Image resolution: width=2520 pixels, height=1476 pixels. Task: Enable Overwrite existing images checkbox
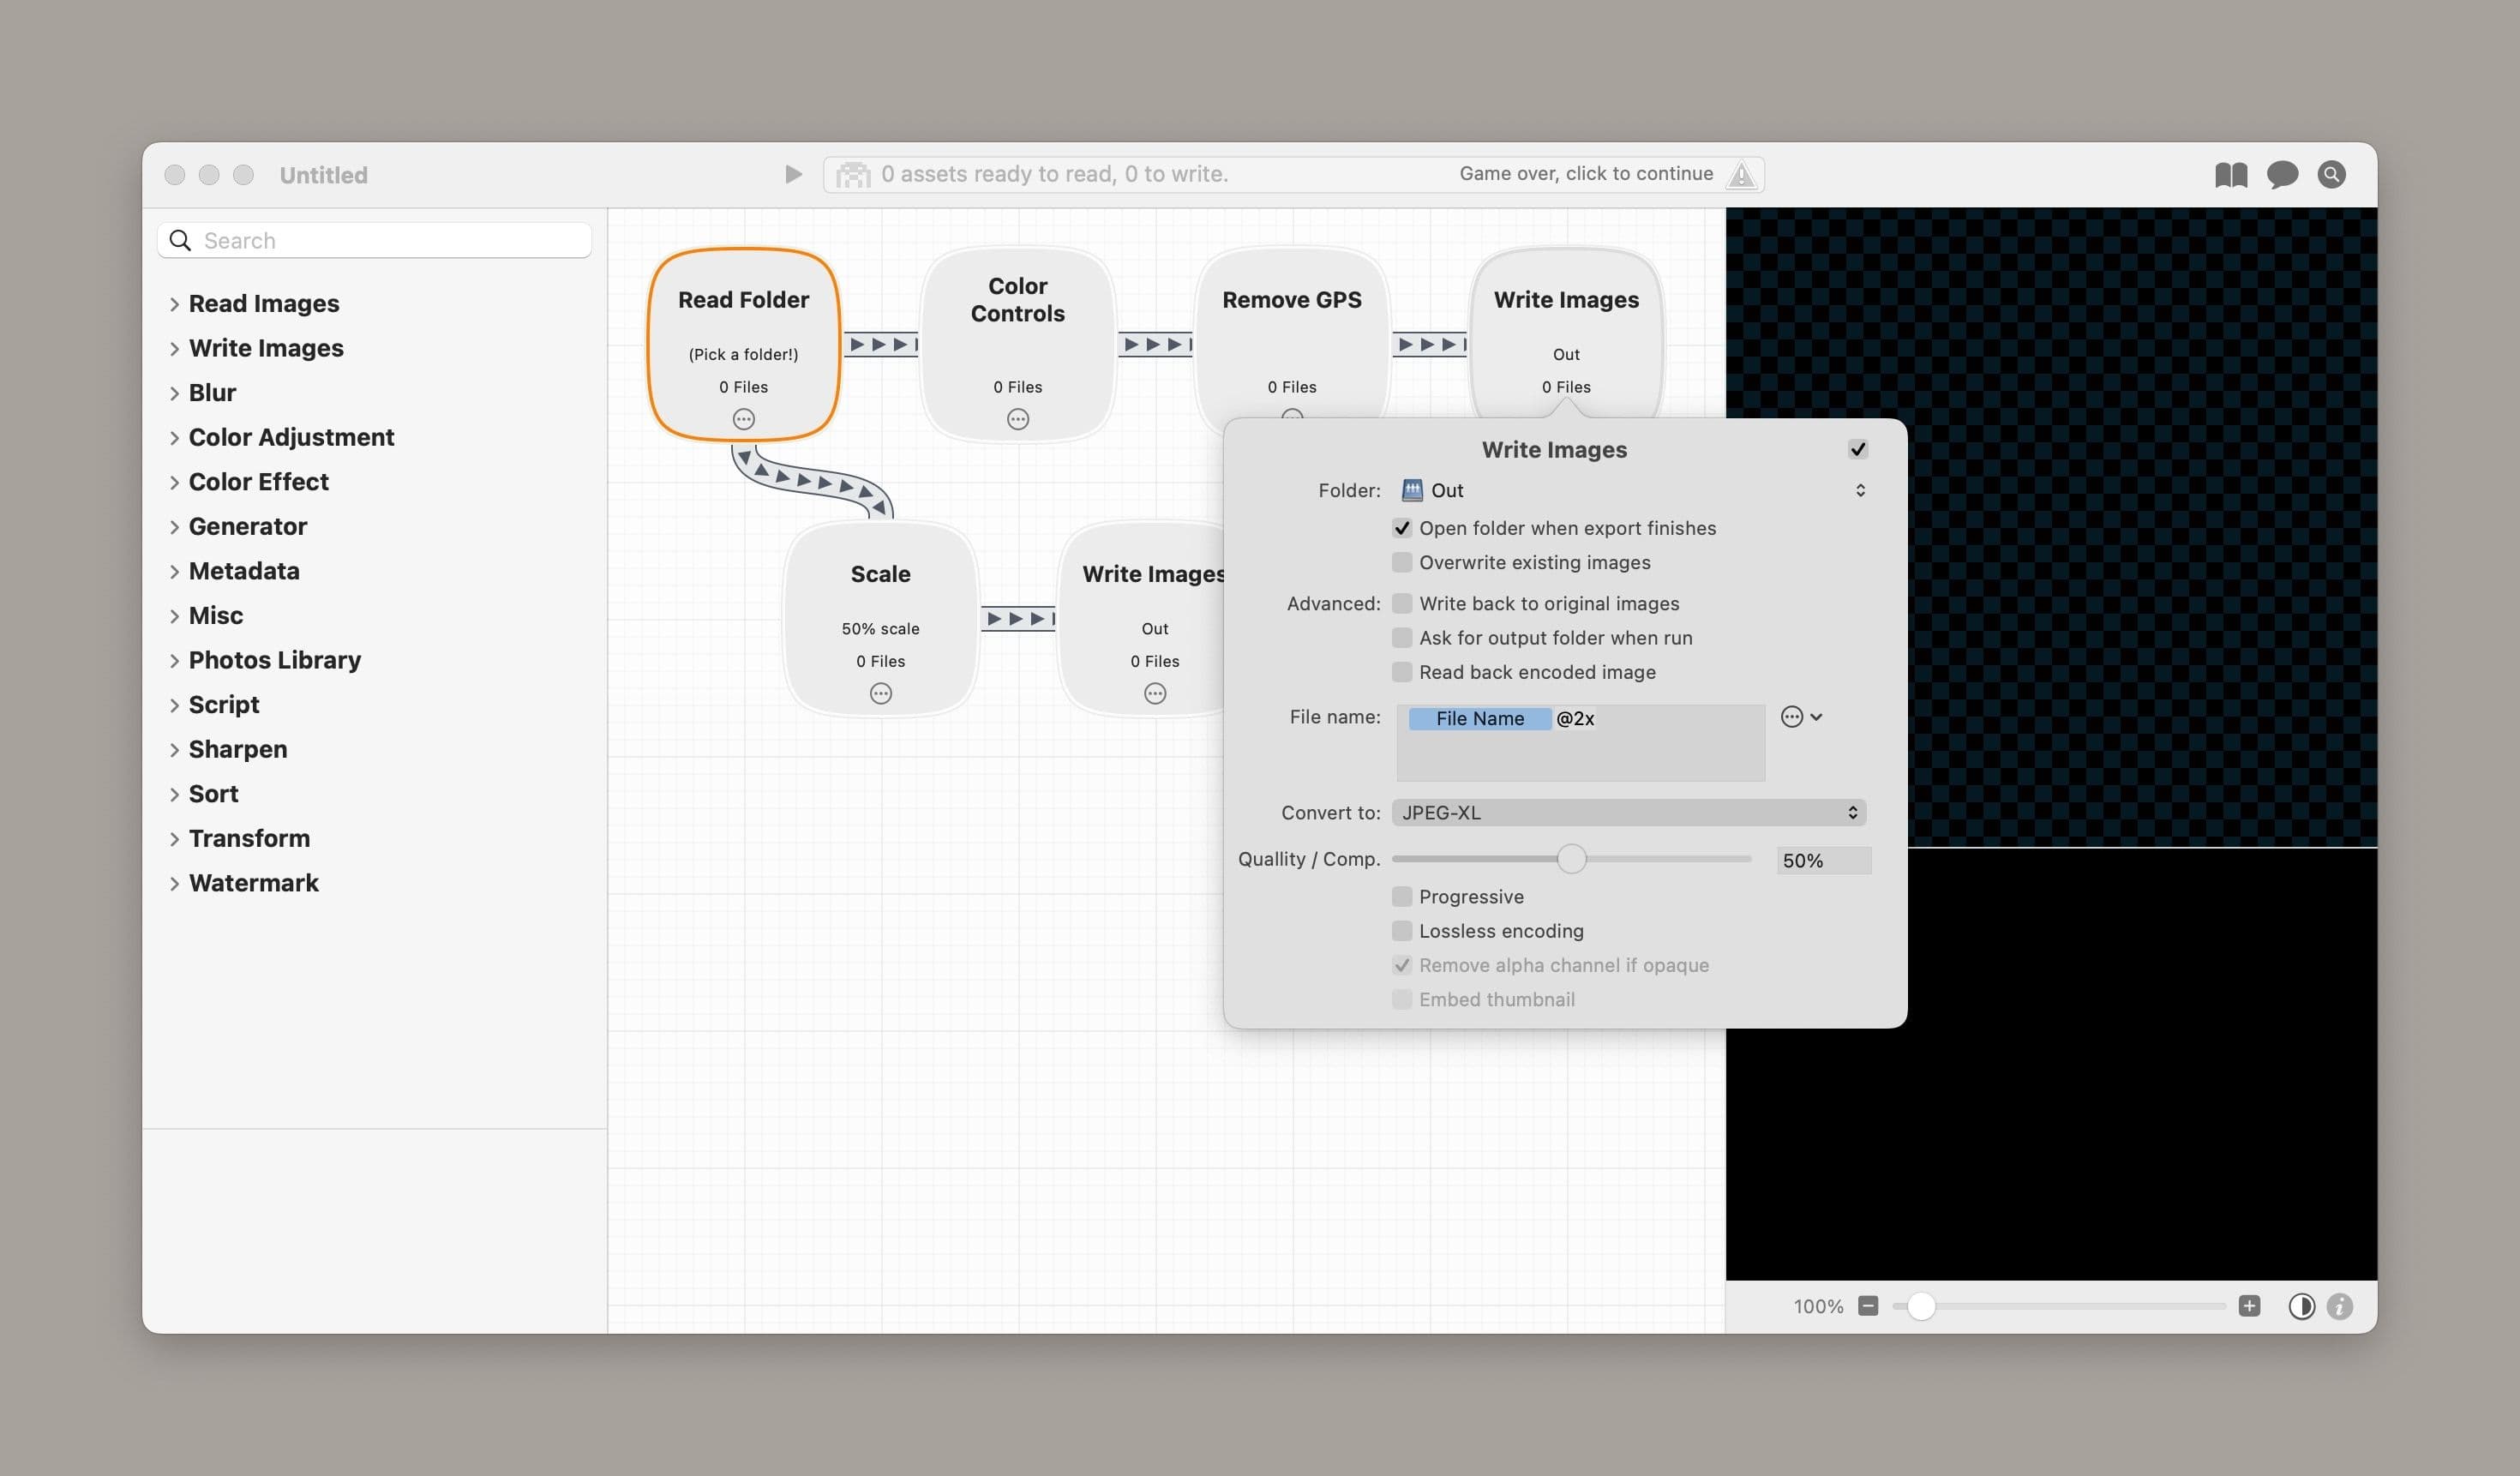click(x=1402, y=562)
